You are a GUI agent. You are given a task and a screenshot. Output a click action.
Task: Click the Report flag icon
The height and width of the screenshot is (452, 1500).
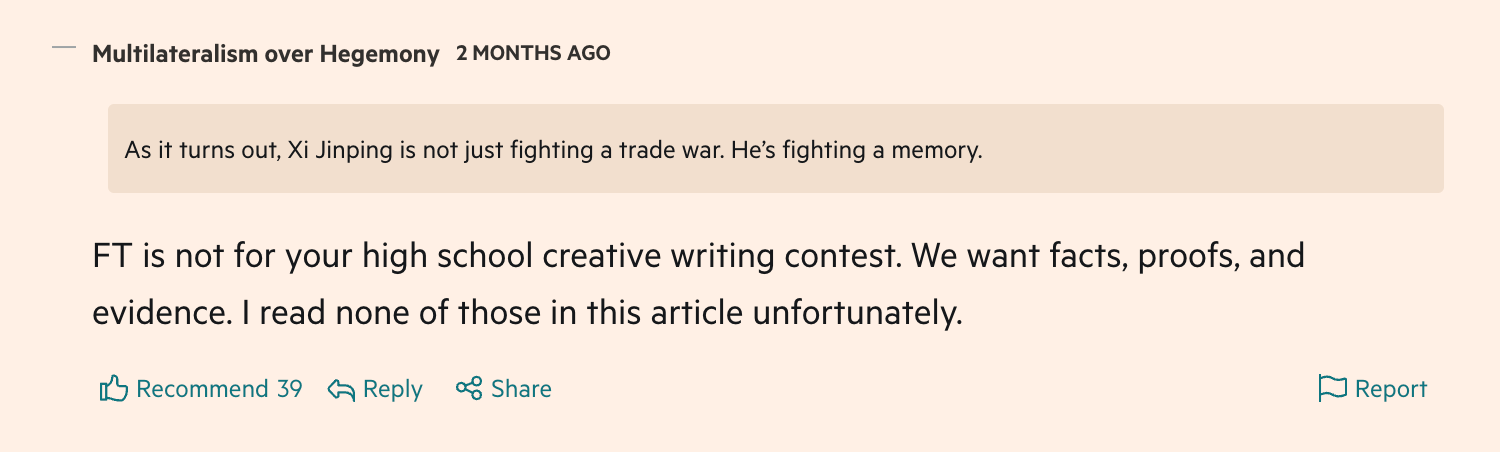tap(1333, 388)
